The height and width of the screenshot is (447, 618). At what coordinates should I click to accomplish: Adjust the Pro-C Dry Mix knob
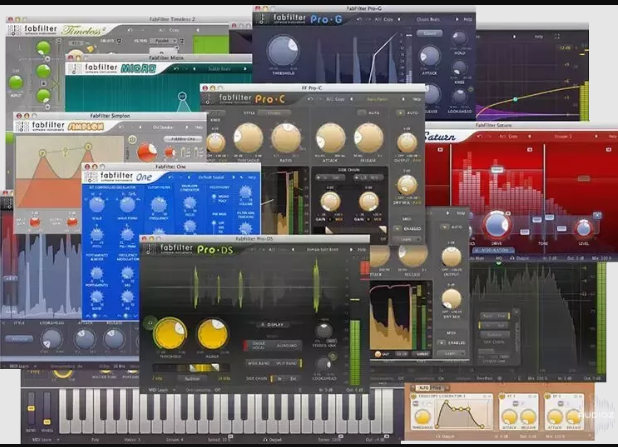[x=407, y=185]
